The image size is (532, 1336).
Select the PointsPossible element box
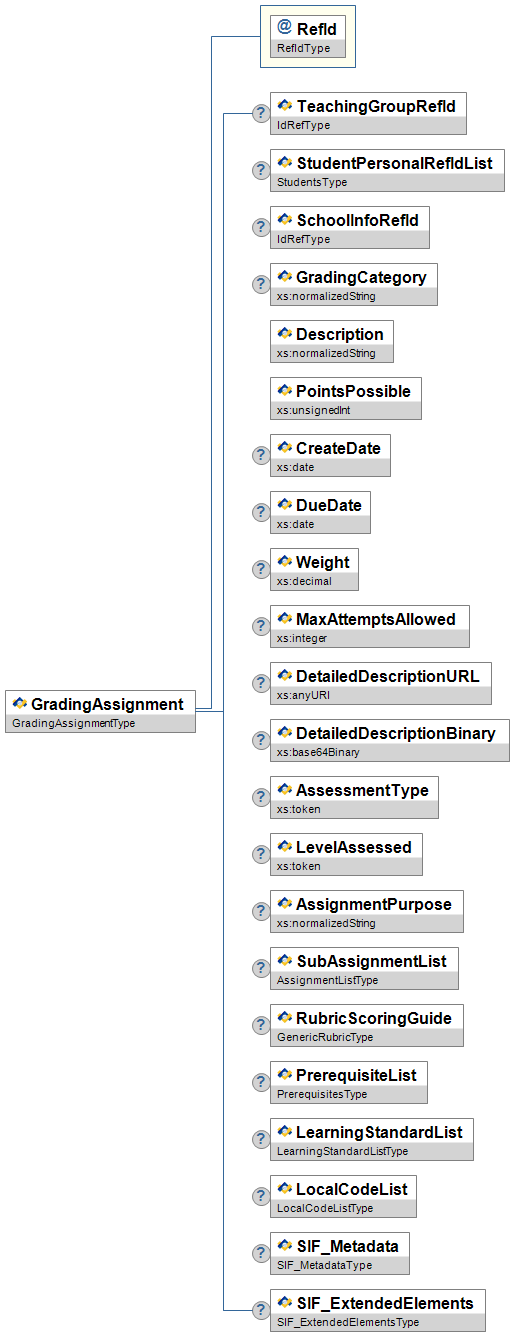tap(346, 398)
